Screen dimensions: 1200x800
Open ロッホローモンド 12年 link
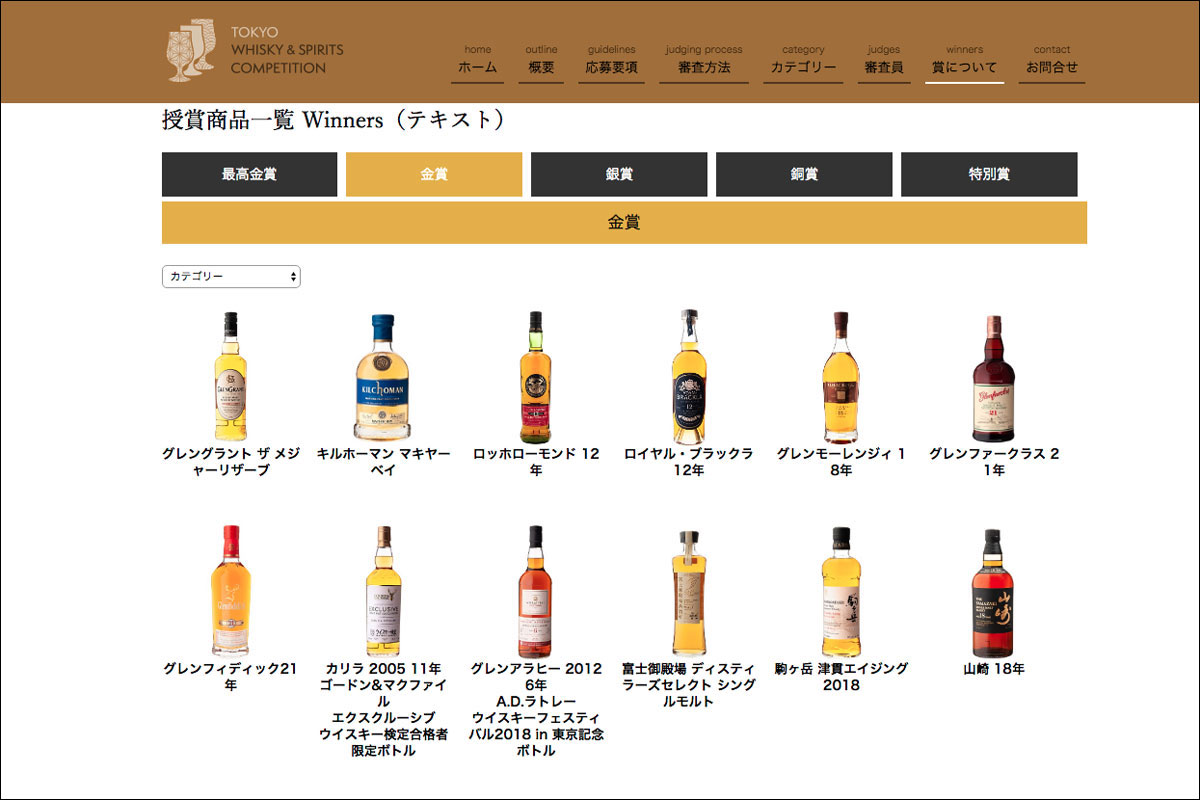tap(537, 462)
